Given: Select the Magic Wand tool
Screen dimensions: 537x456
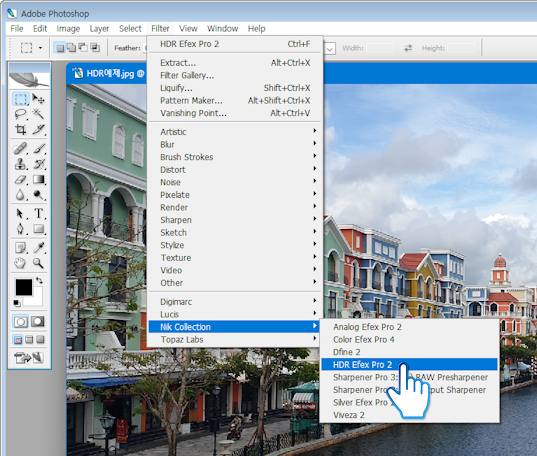Looking at the screenshot, I should [x=38, y=114].
